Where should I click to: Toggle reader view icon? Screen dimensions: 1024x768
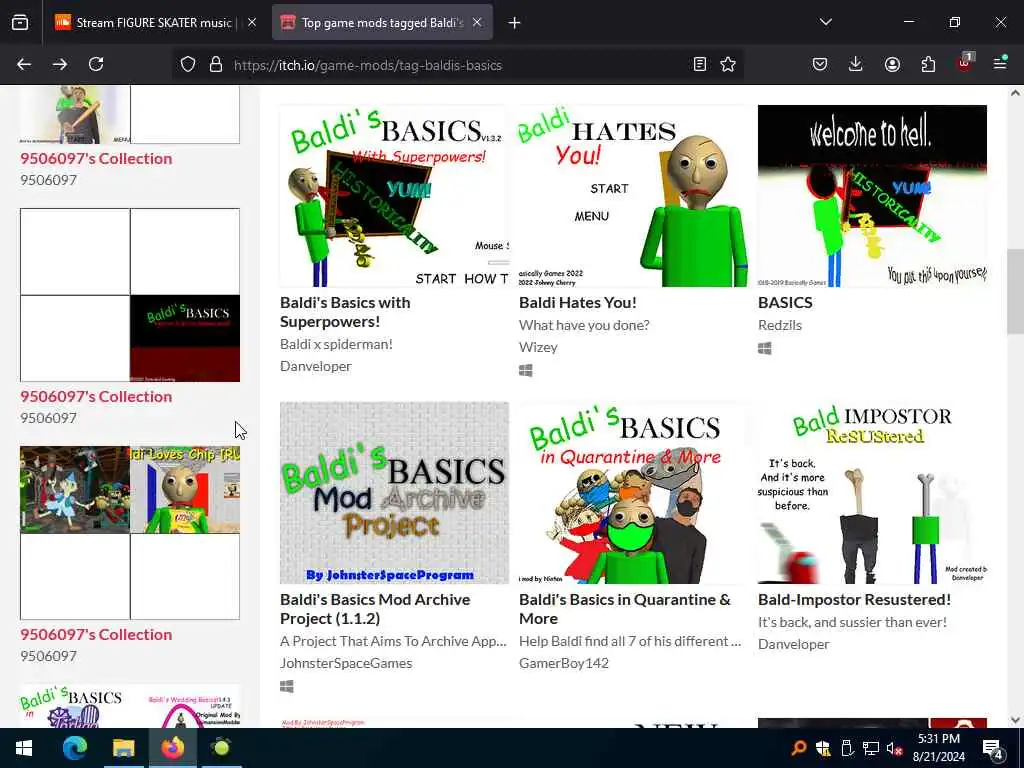click(x=699, y=64)
